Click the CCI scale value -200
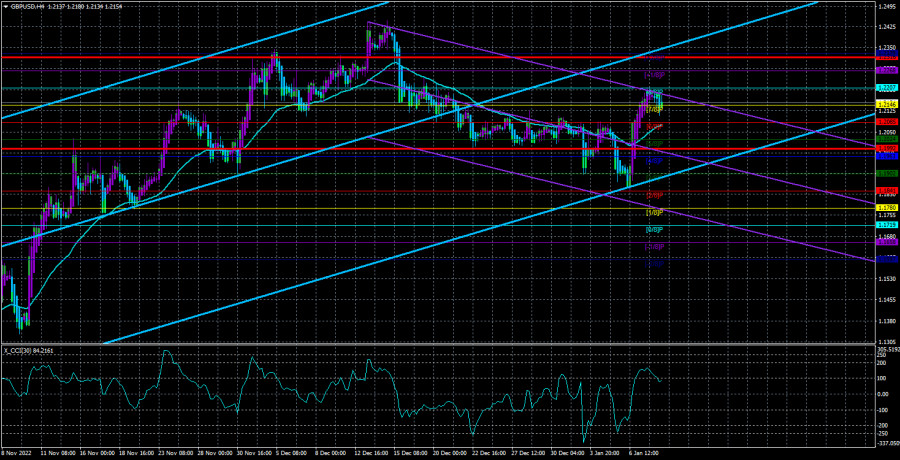 point(884,426)
